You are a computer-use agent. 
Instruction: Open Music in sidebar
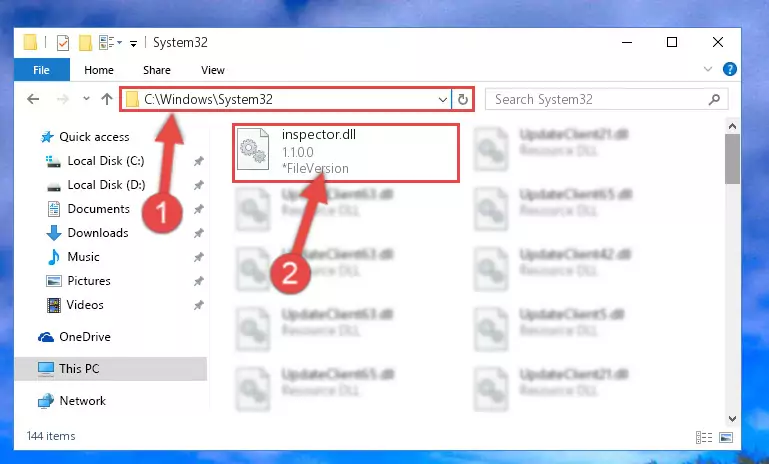click(73, 257)
